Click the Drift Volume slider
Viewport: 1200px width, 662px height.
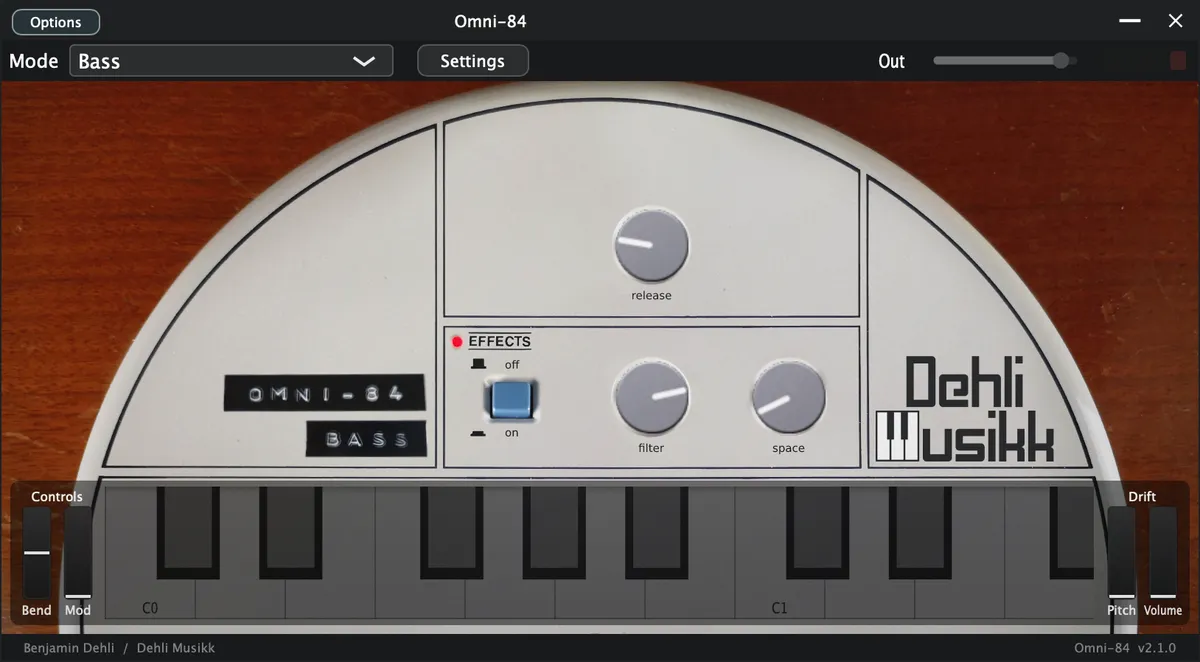(x=1163, y=553)
